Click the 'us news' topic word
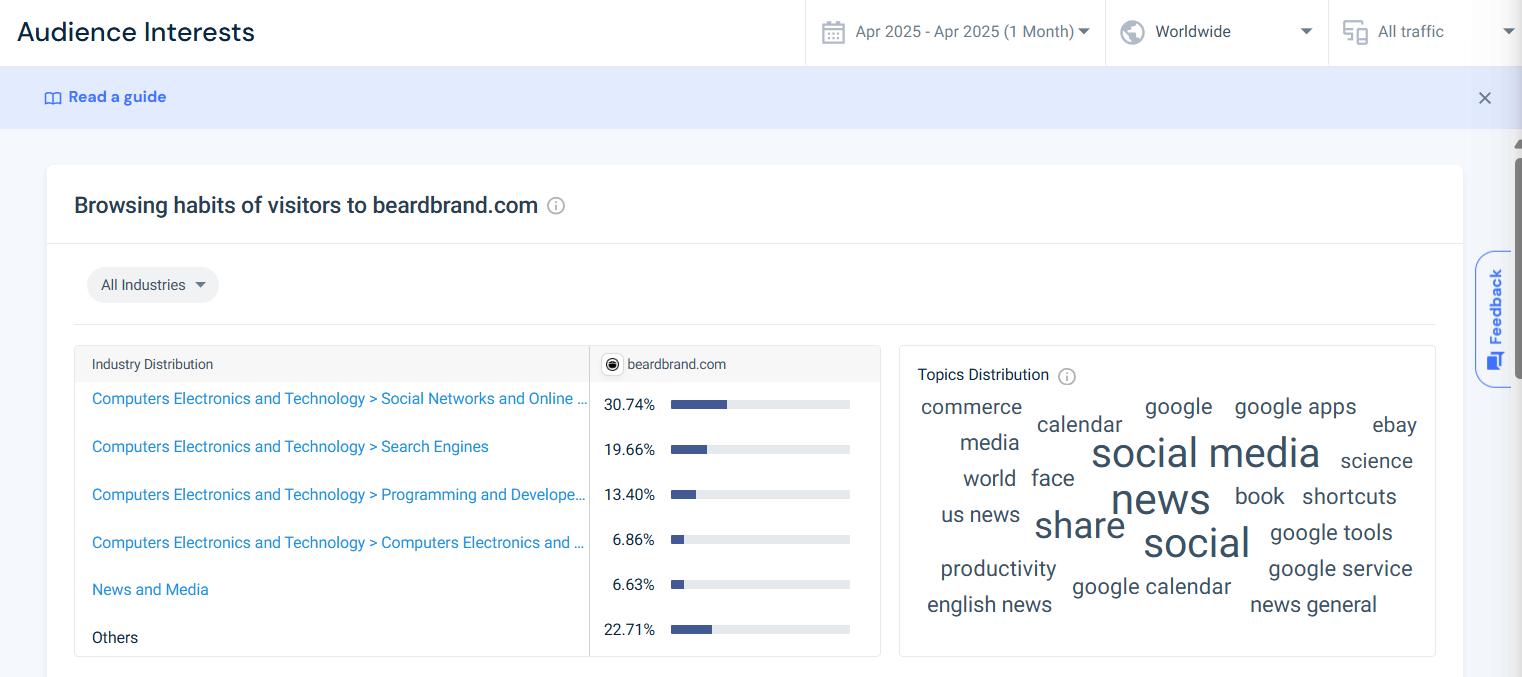The image size is (1522, 677). tap(980, 515)
